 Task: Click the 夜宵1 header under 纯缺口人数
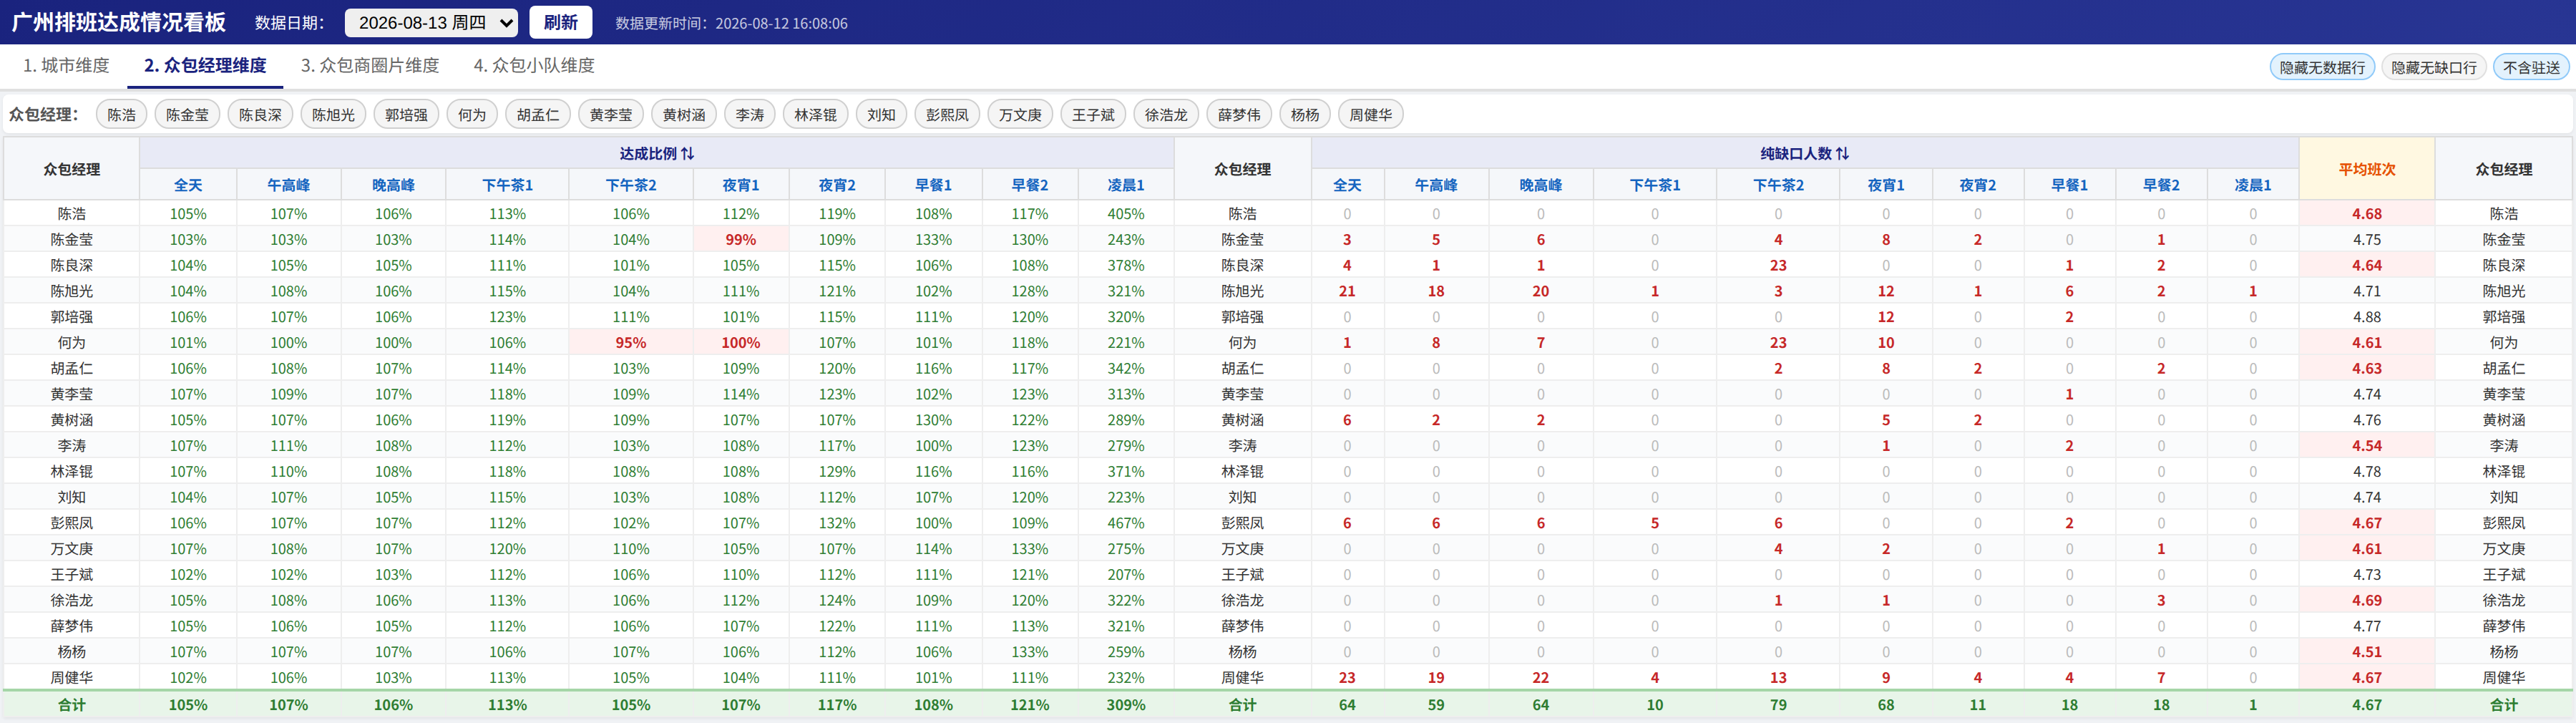[x=1886, y=185]
